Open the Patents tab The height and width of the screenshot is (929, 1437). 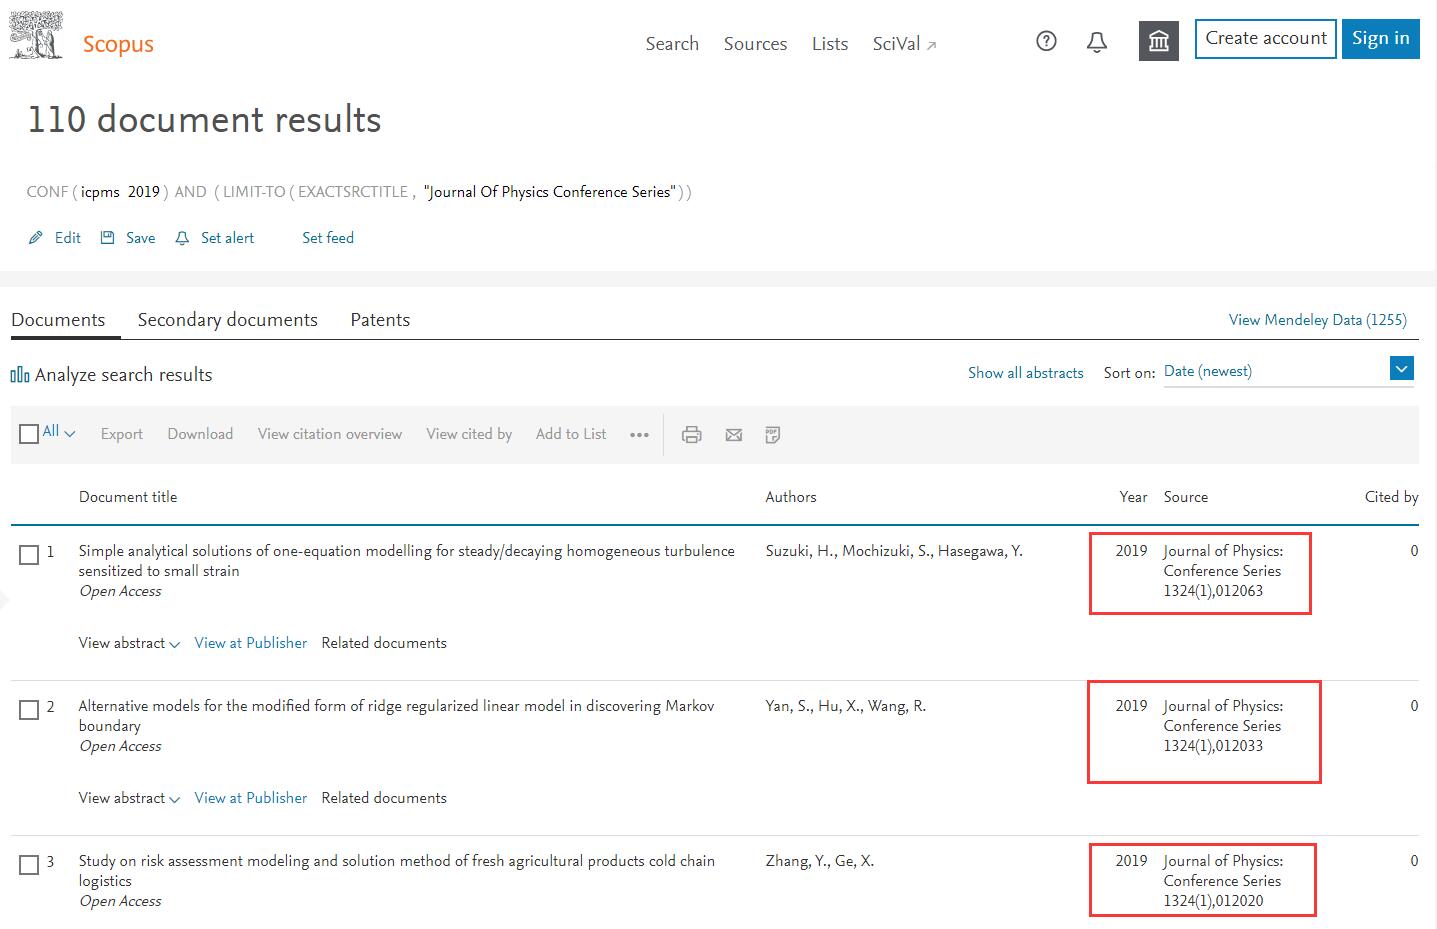pyautogui.click(x=380, y=320)
